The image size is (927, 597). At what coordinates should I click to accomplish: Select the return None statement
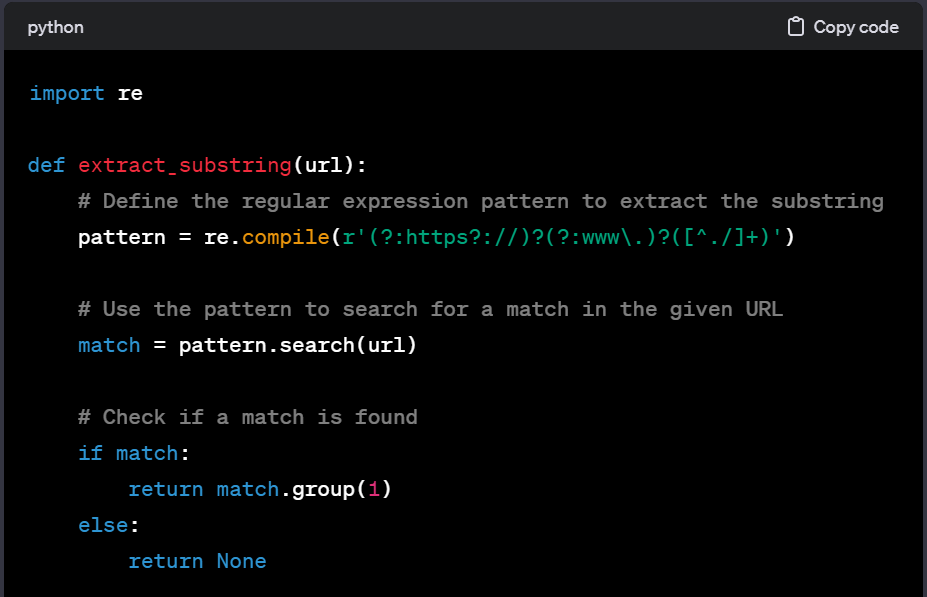tap(197, 561)
